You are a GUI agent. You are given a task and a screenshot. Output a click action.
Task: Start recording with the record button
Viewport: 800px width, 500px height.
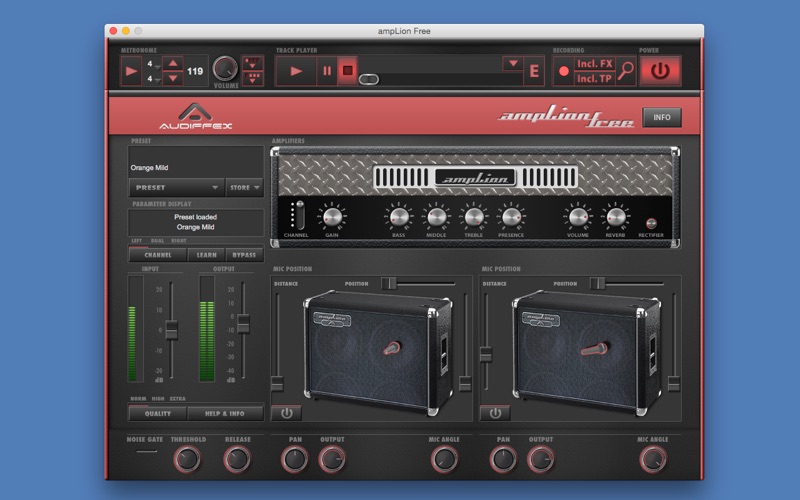tap(564, 71)
